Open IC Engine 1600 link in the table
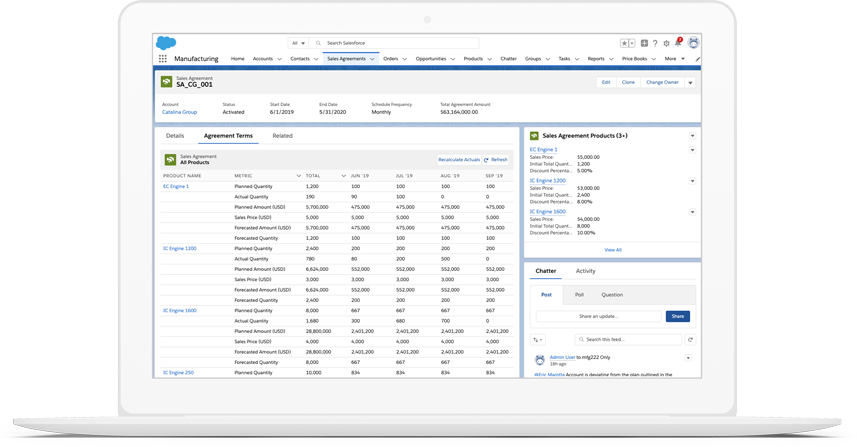 click(x=180, y=310)
